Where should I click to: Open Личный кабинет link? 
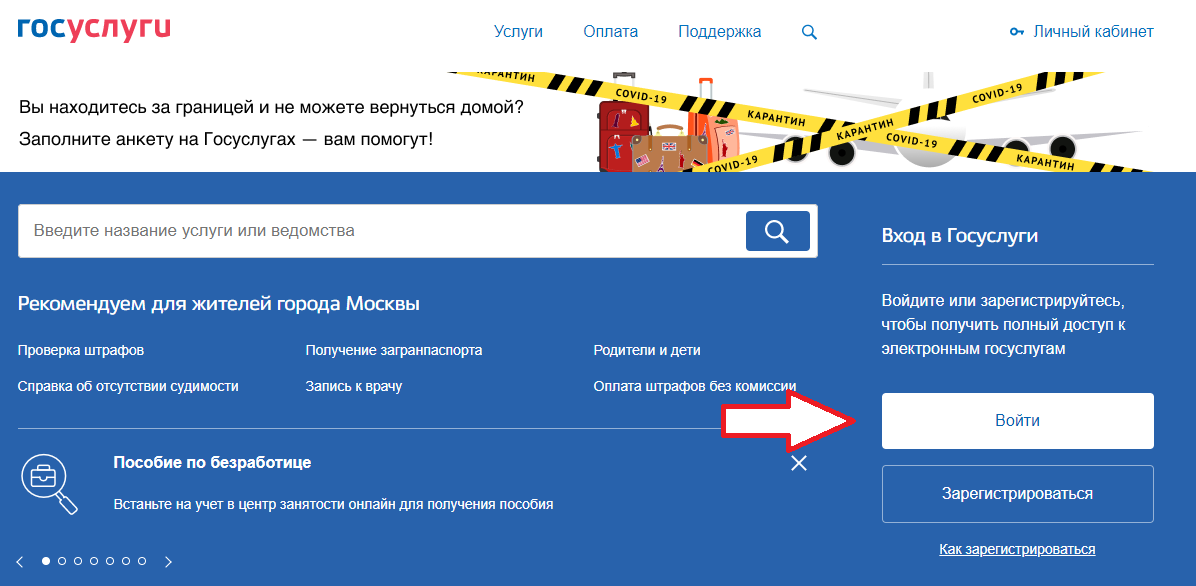1093,32
